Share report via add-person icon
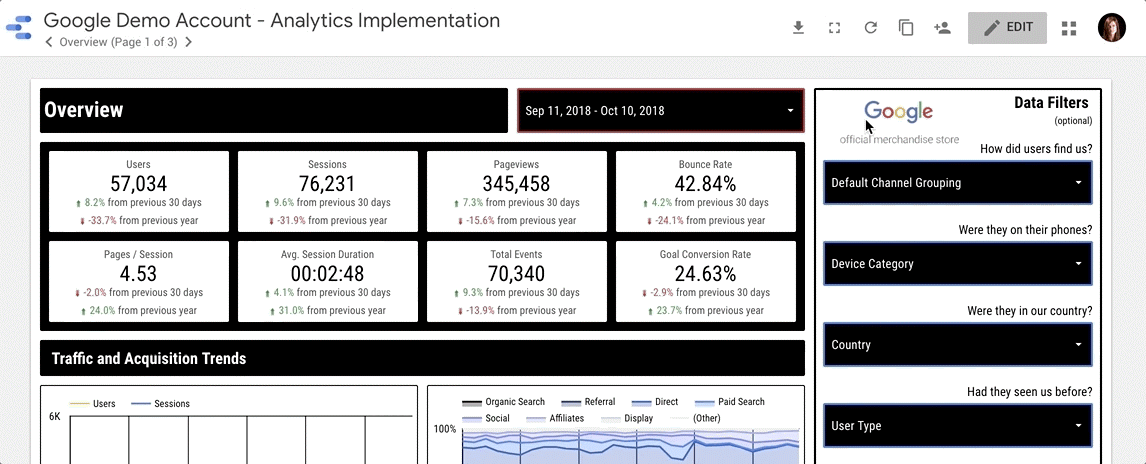 [x=941, y=28]
